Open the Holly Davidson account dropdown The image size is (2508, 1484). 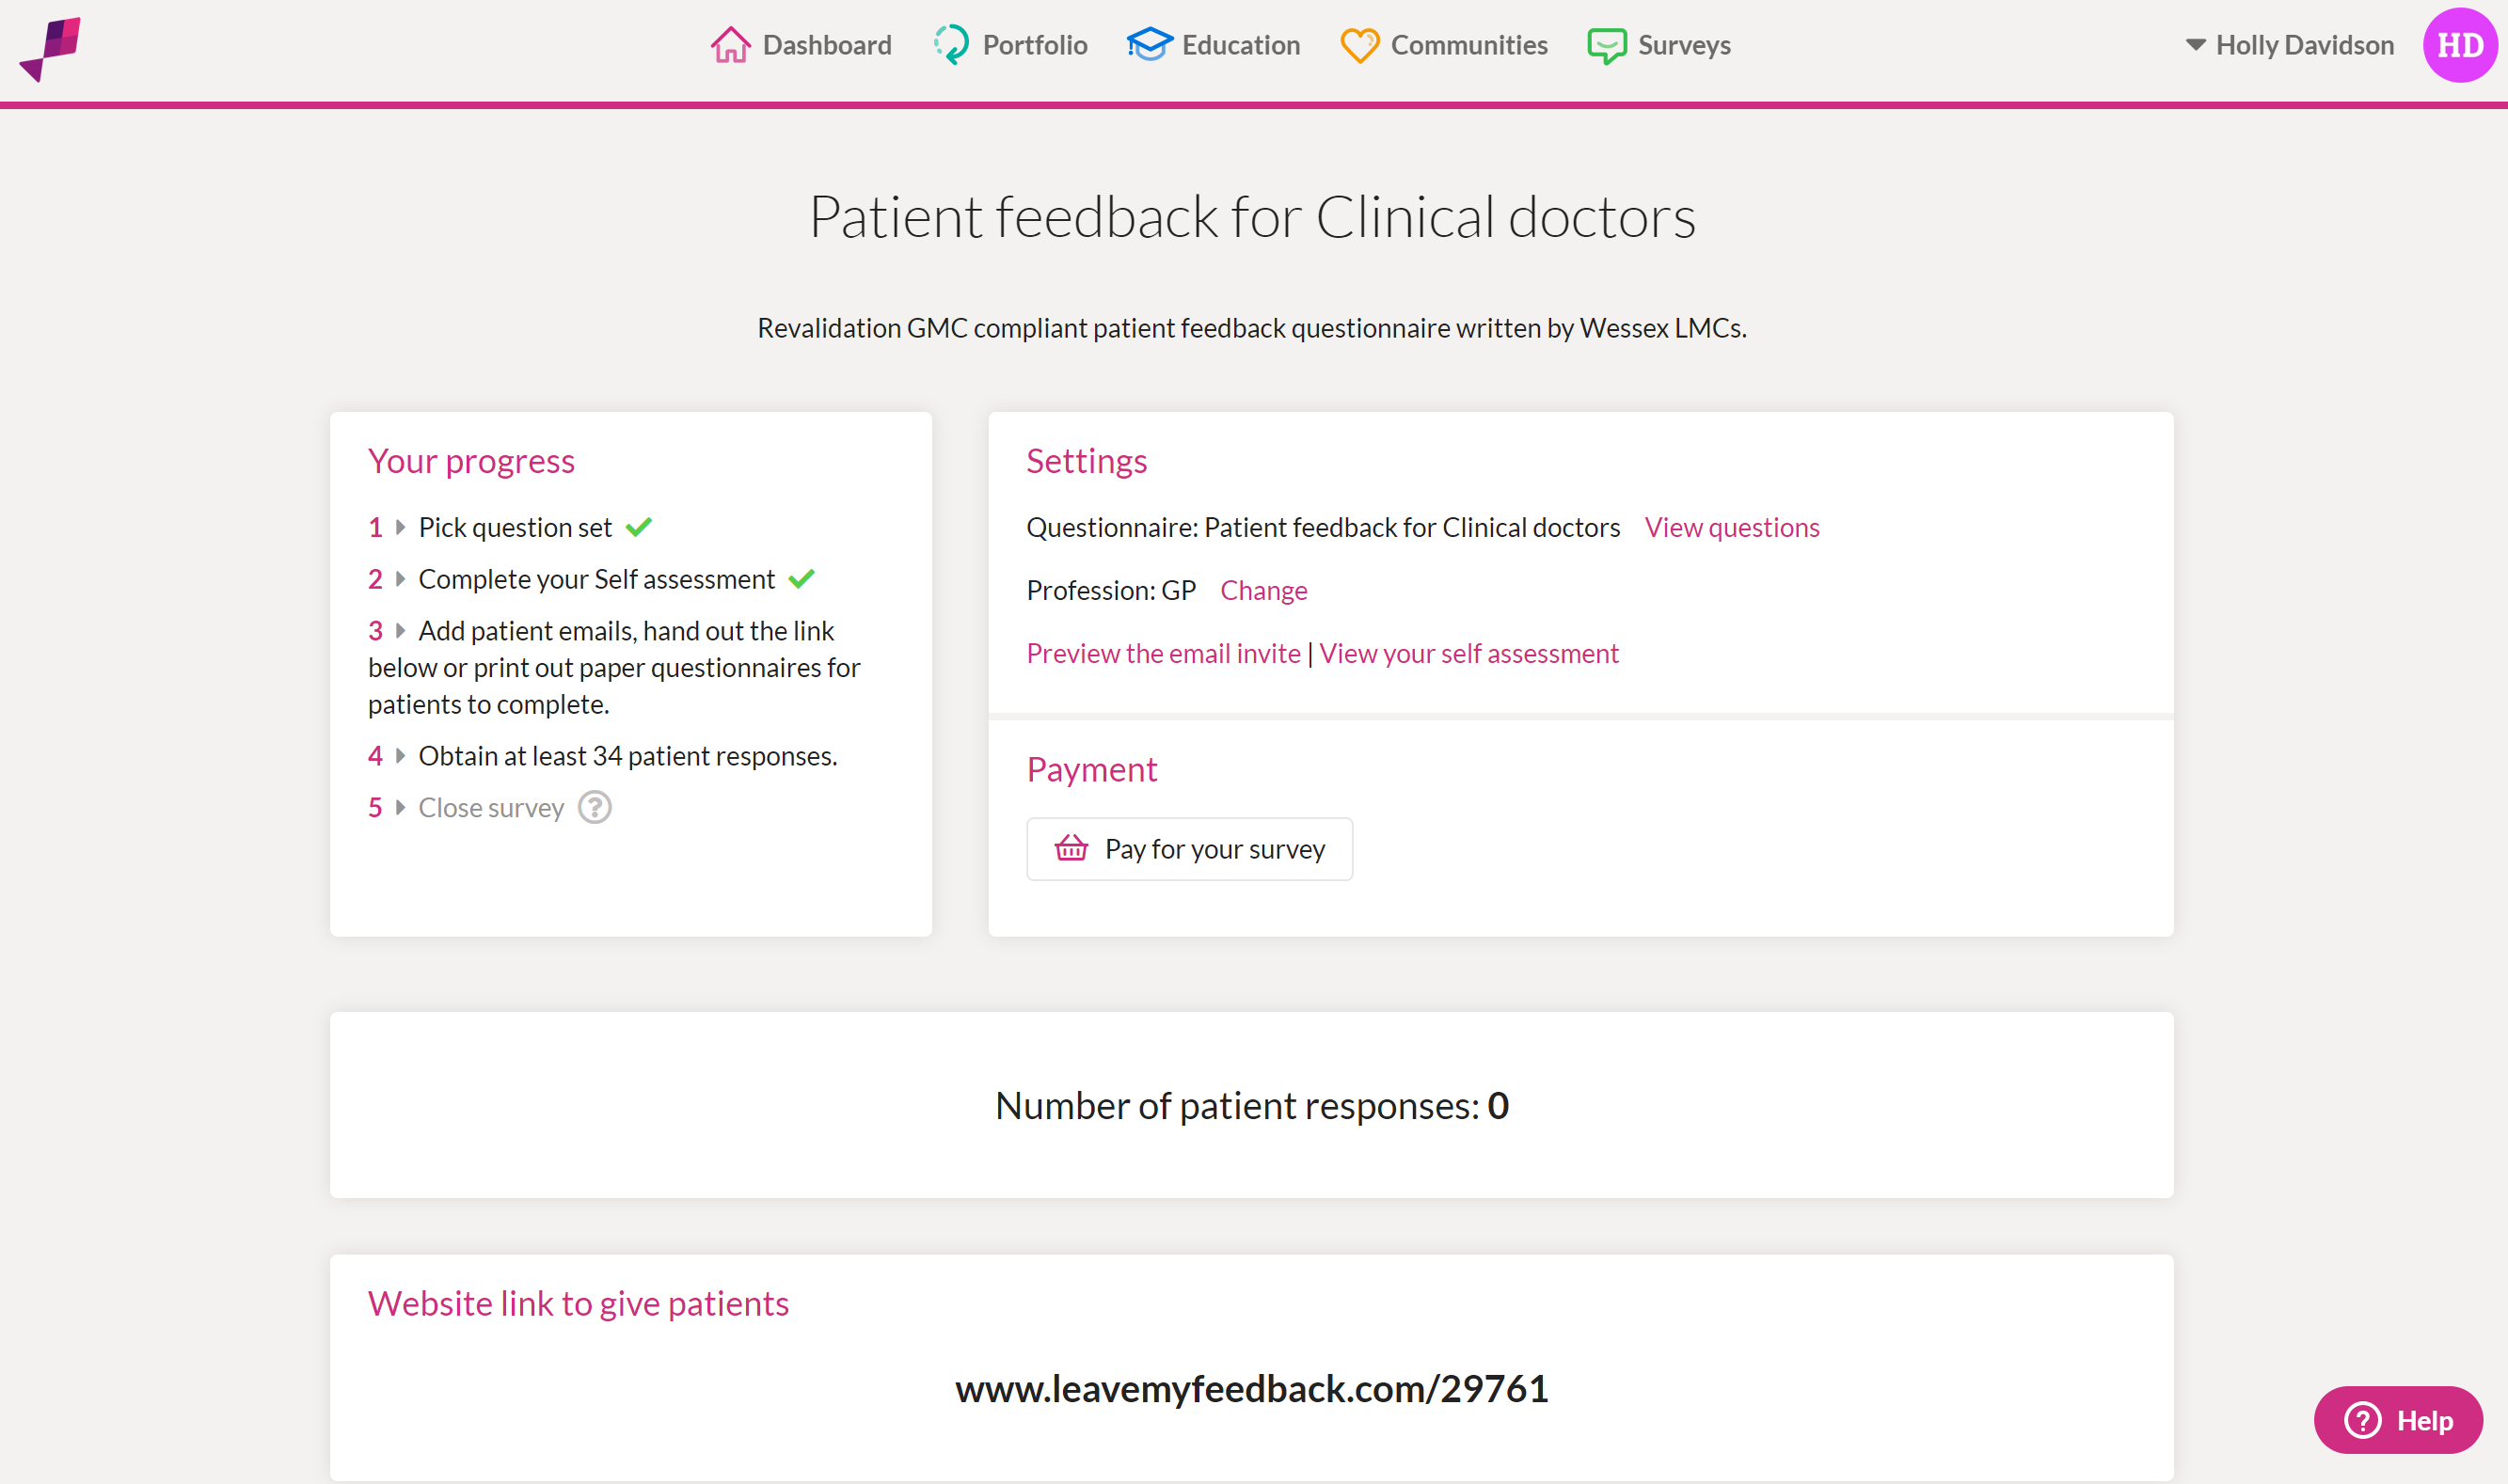click(2290, 45)
